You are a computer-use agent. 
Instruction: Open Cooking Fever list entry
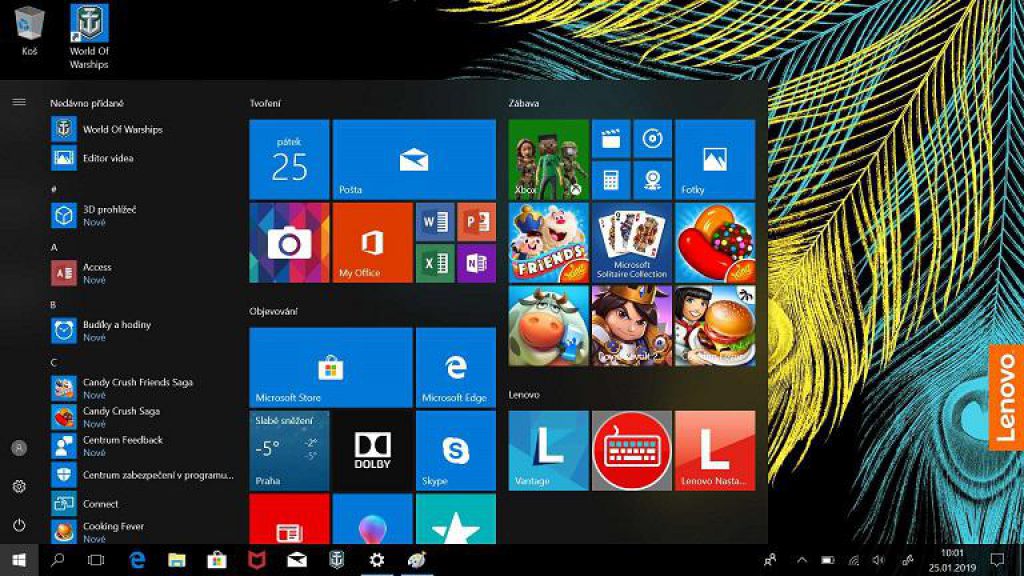tap(142, 532)
